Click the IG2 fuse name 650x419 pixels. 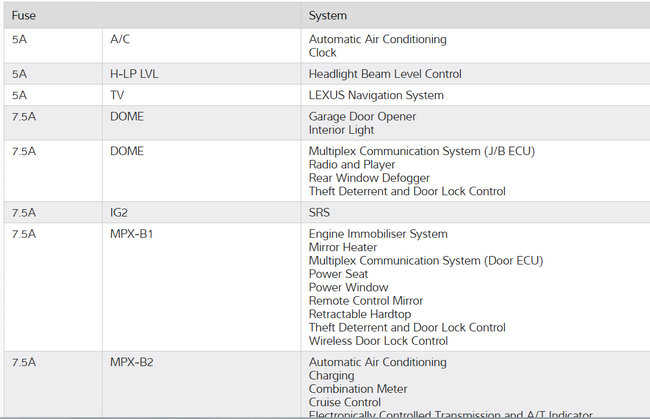point(121,213)
